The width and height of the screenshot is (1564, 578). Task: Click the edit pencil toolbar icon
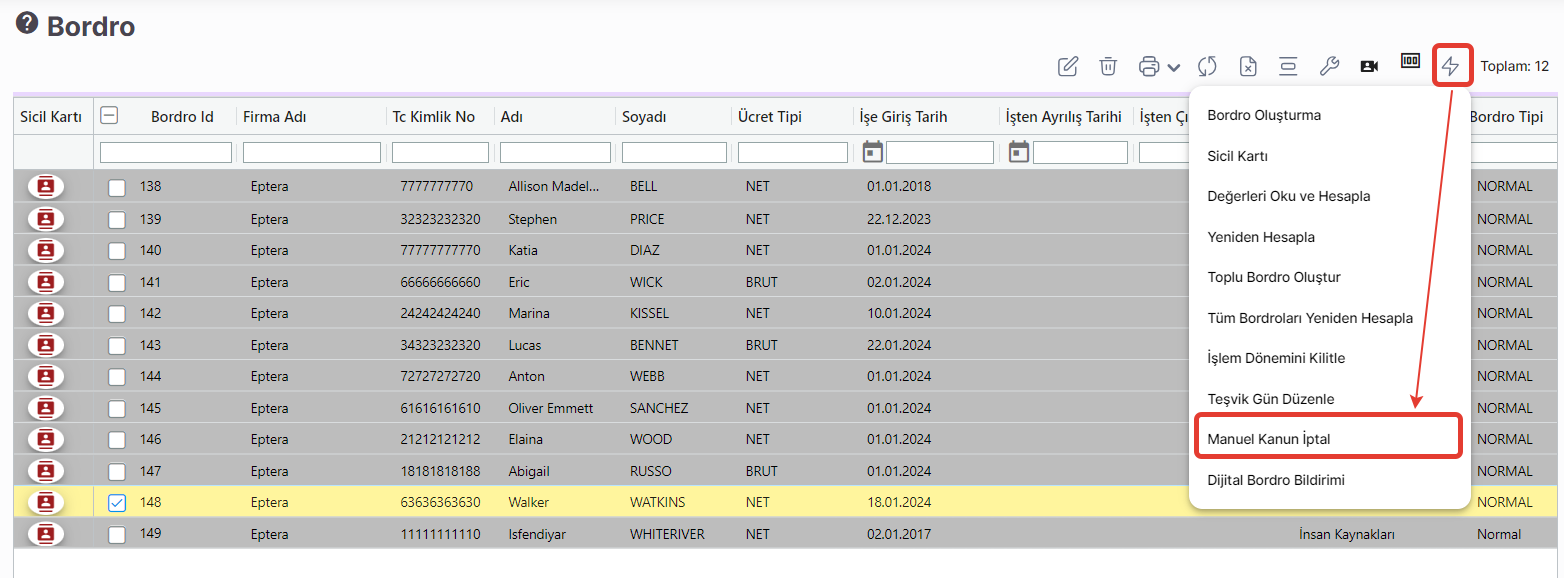[x=1068, y=66]
